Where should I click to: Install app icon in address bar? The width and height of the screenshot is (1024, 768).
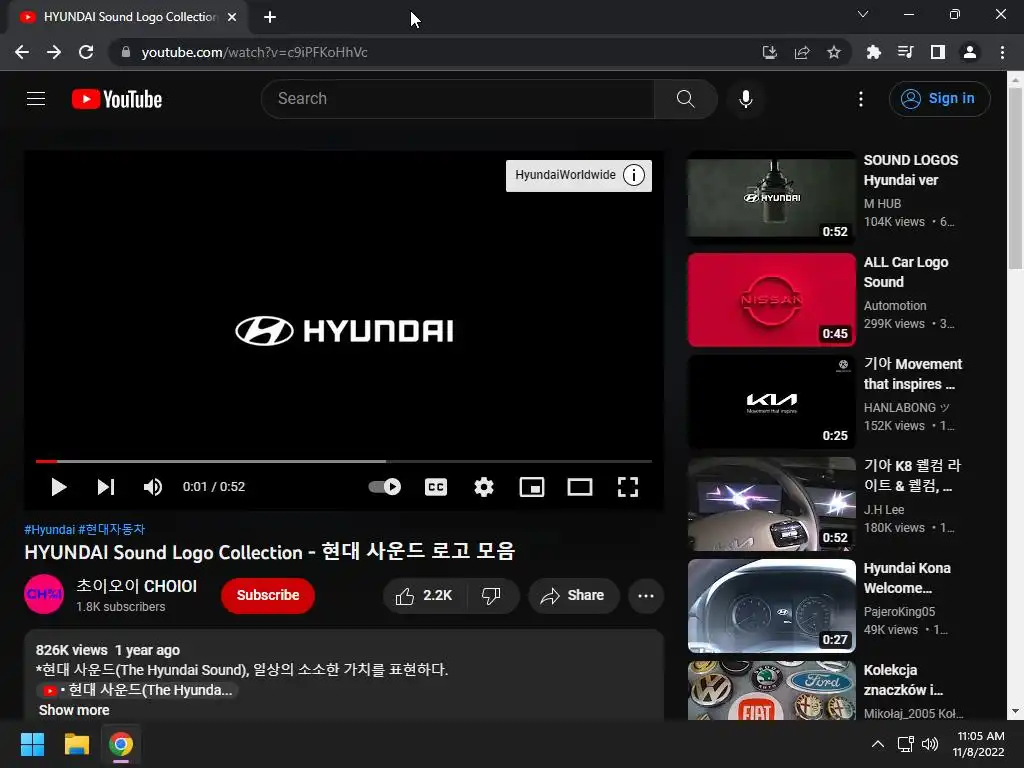pos(770,52)
